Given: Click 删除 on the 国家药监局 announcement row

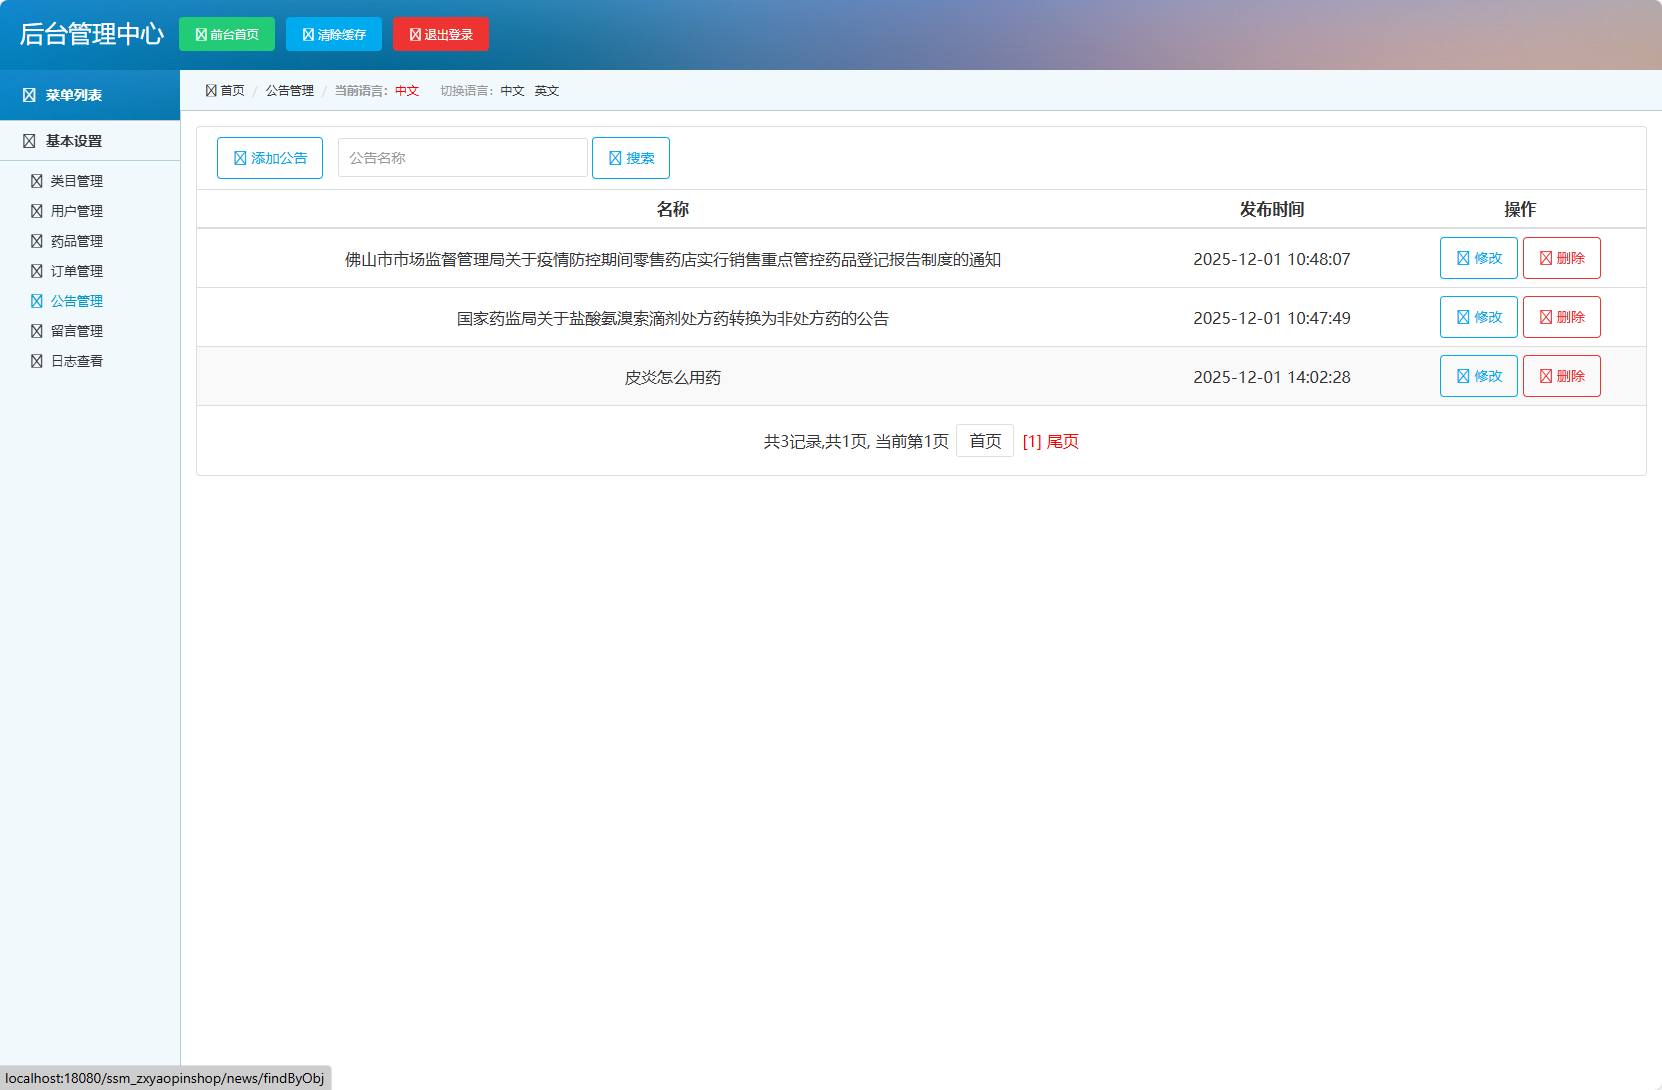Looking at the screenshot, I should point(1561,317).
